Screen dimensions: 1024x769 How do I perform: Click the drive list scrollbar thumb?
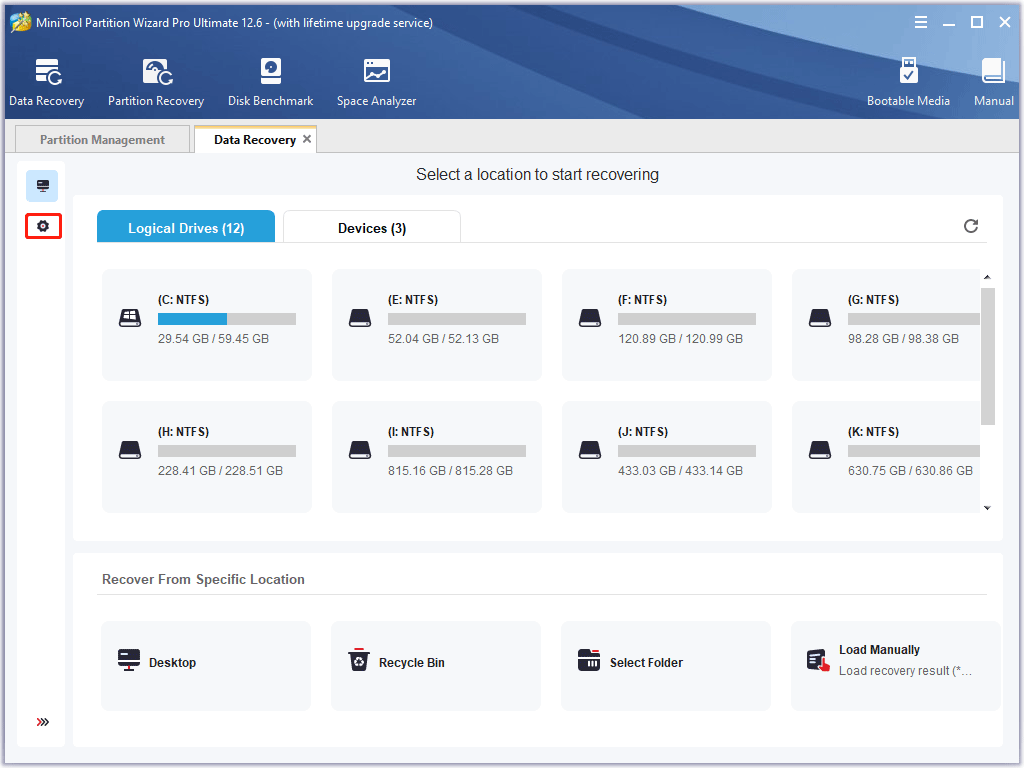pos(987,356)
